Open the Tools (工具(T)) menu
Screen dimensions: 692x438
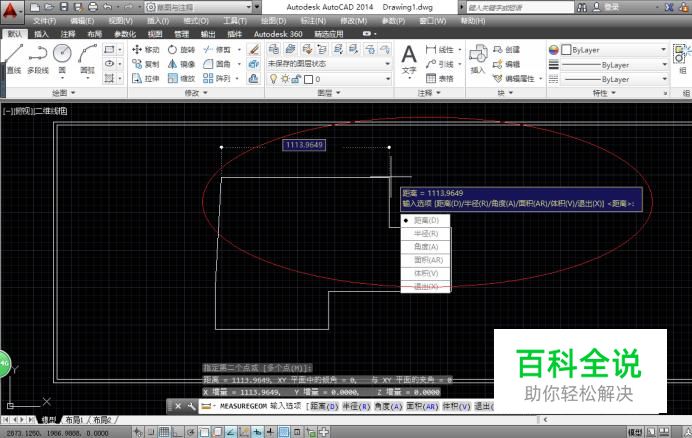[x=235, y=21]
